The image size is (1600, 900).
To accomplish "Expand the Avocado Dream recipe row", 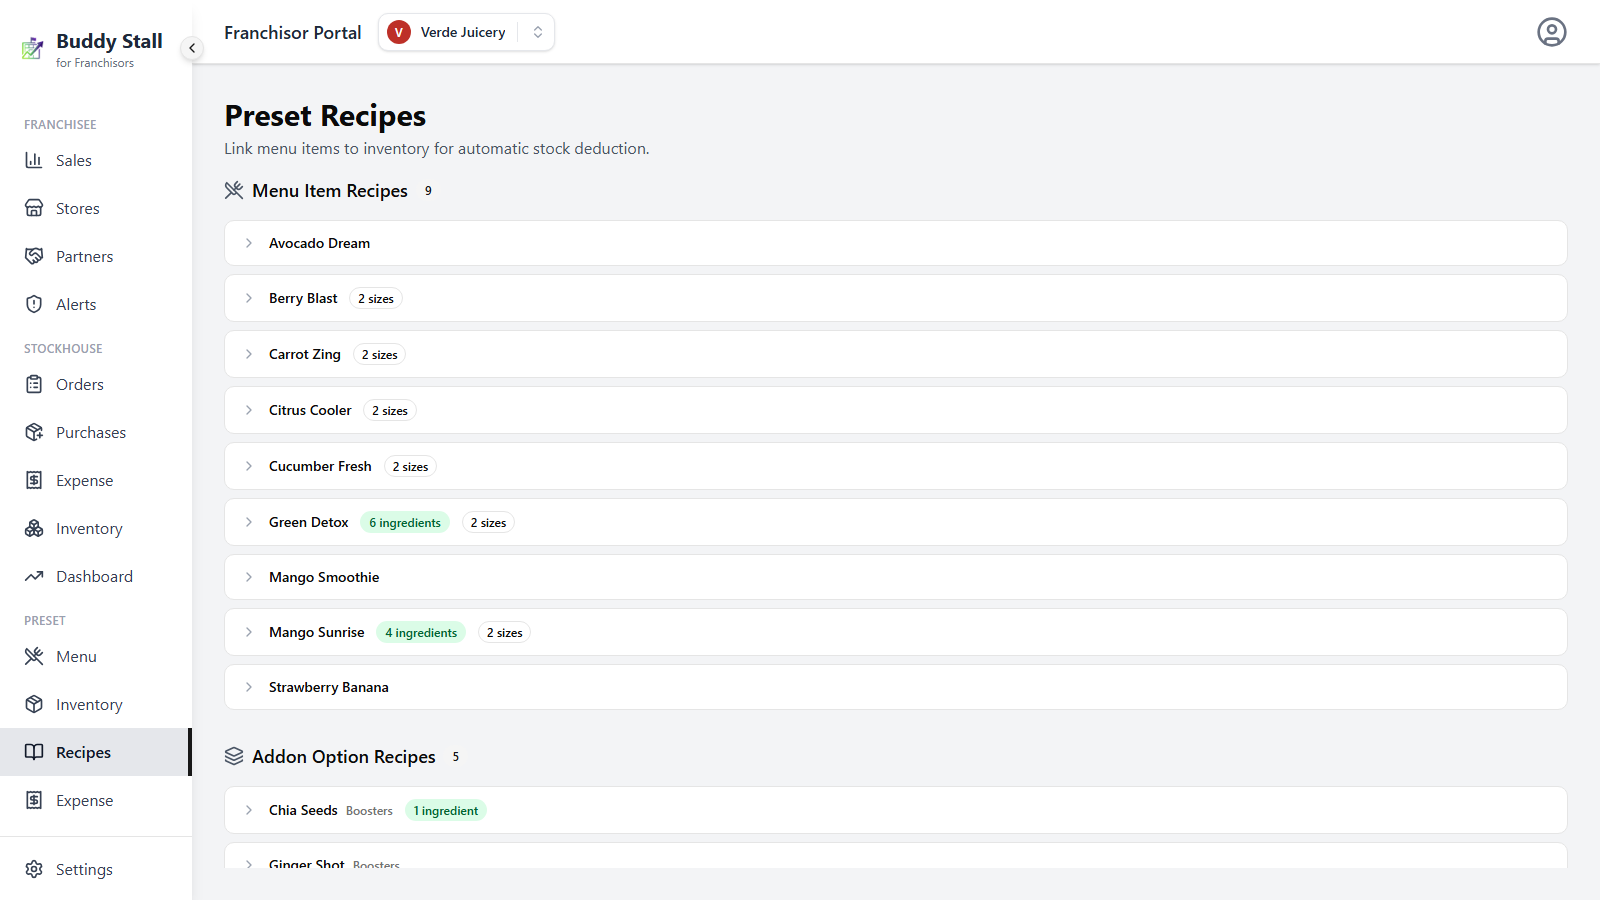I will 895,243.
